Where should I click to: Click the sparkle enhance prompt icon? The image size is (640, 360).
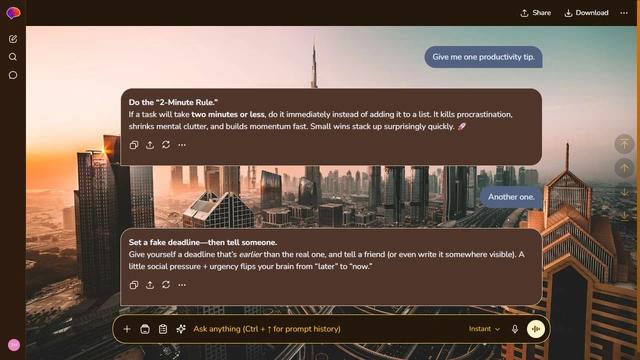pyautogui.click(x=181, y=329)
